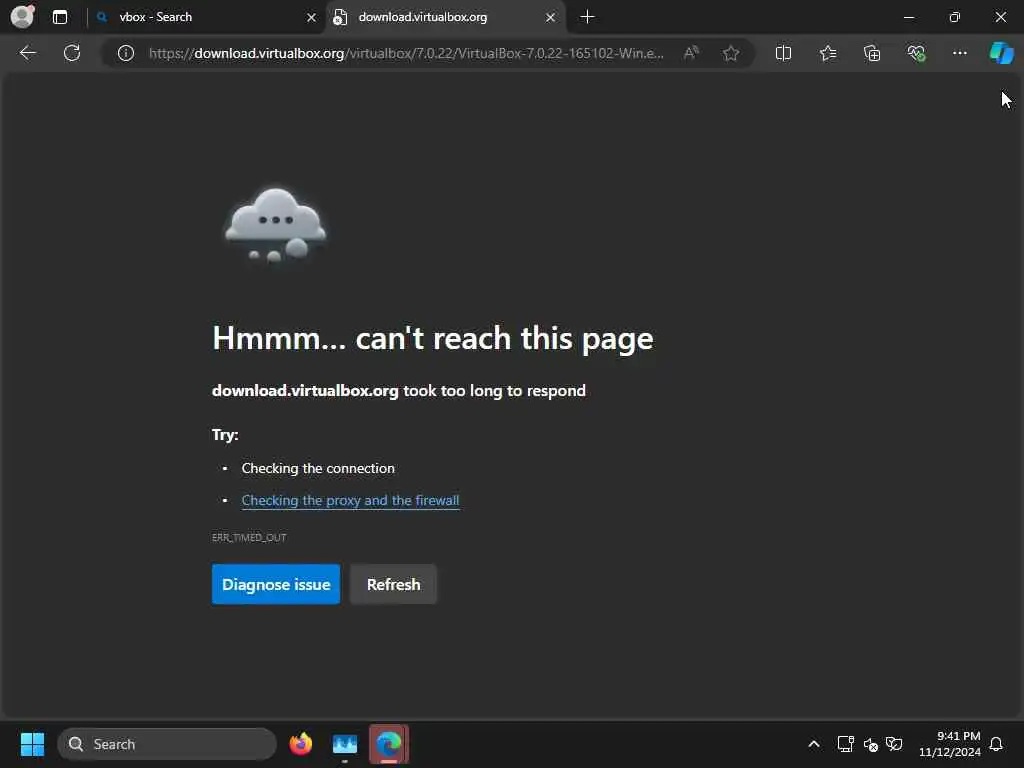Open the Favorites list icon
This screenshot has height=768, width=1024.
827,53
